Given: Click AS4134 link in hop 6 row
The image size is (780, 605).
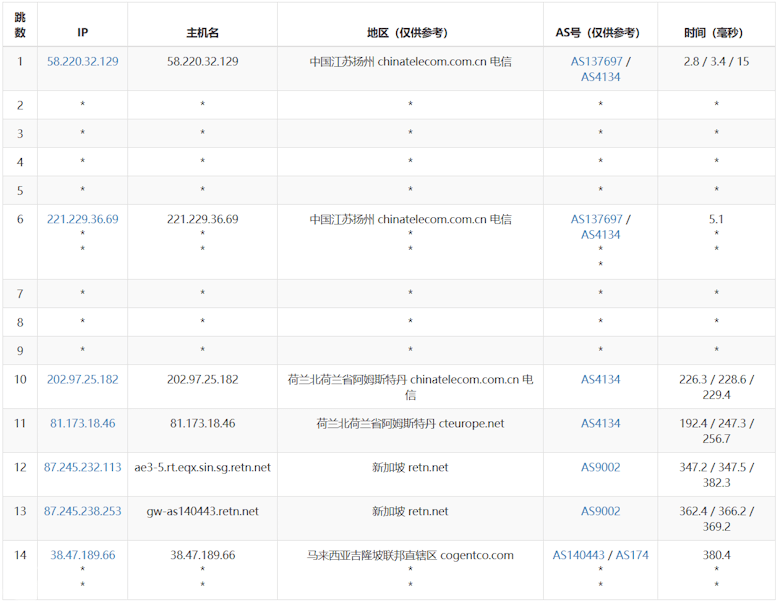Looking at the screenshot, I should [600, 234].
